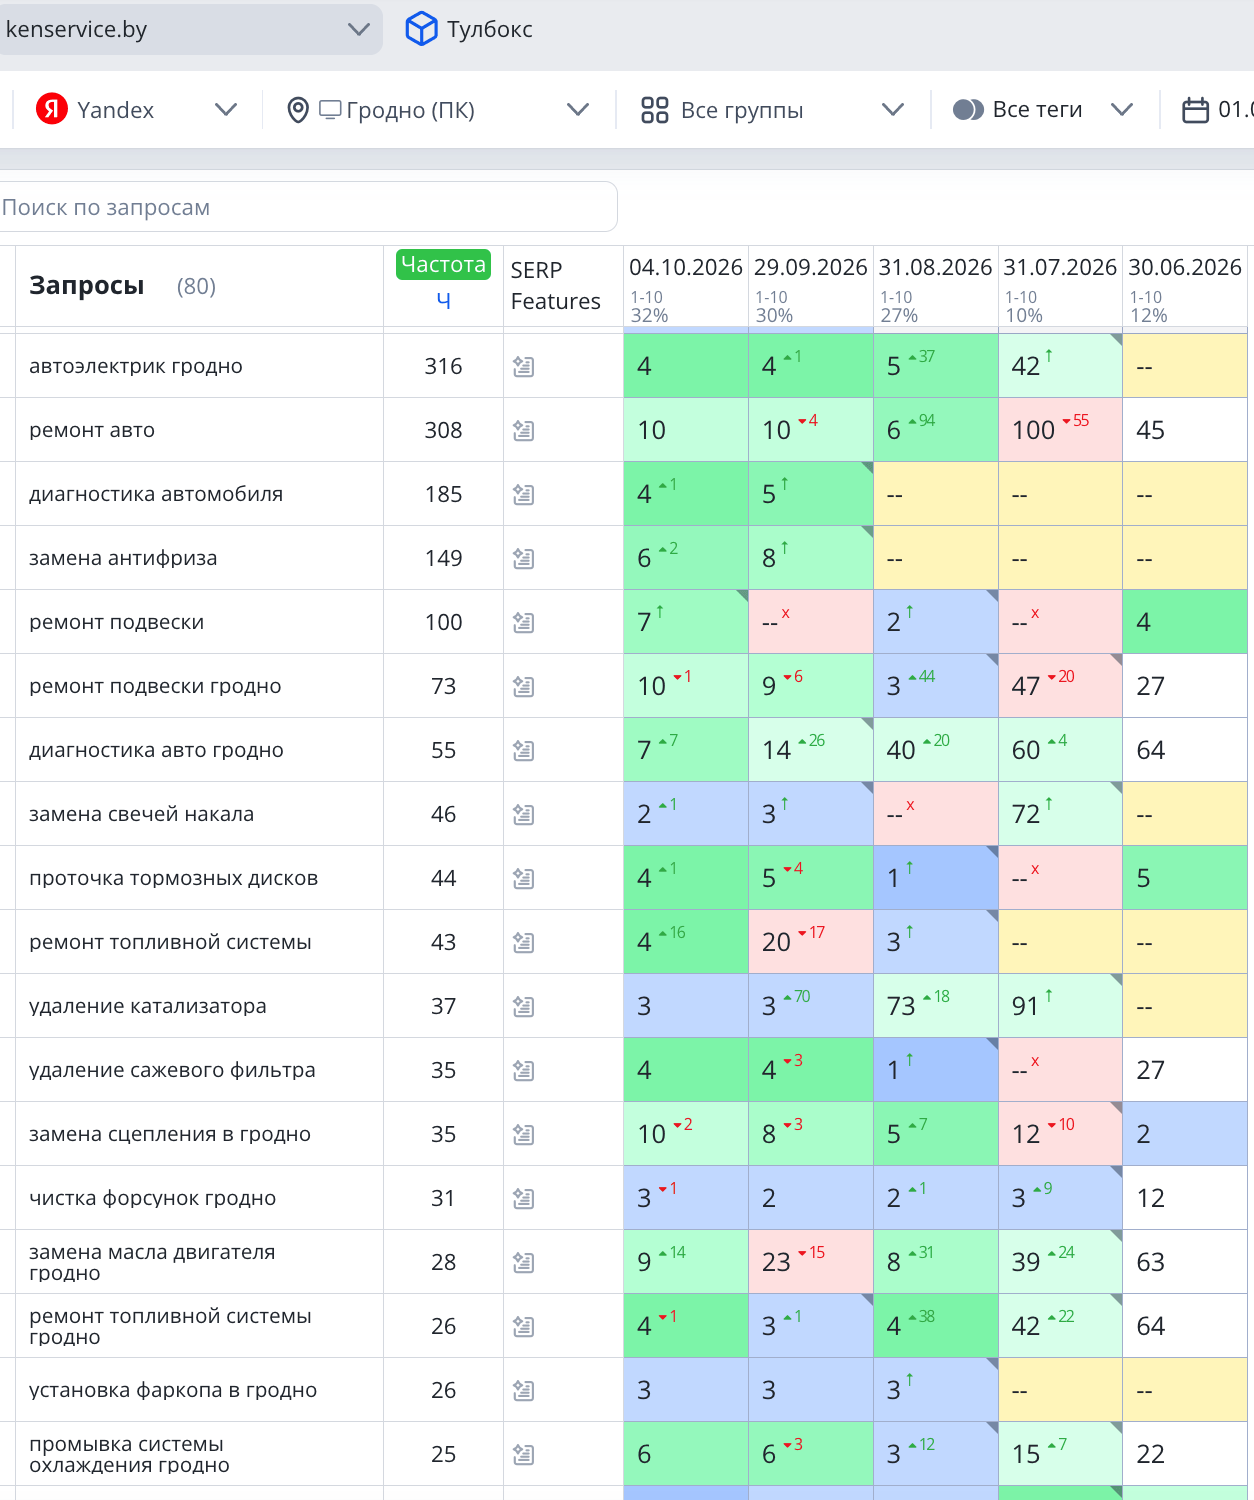Sort by the 31.08.2026 date column
This screenshot has width=1254, height=1500.
tap(936, 268)
